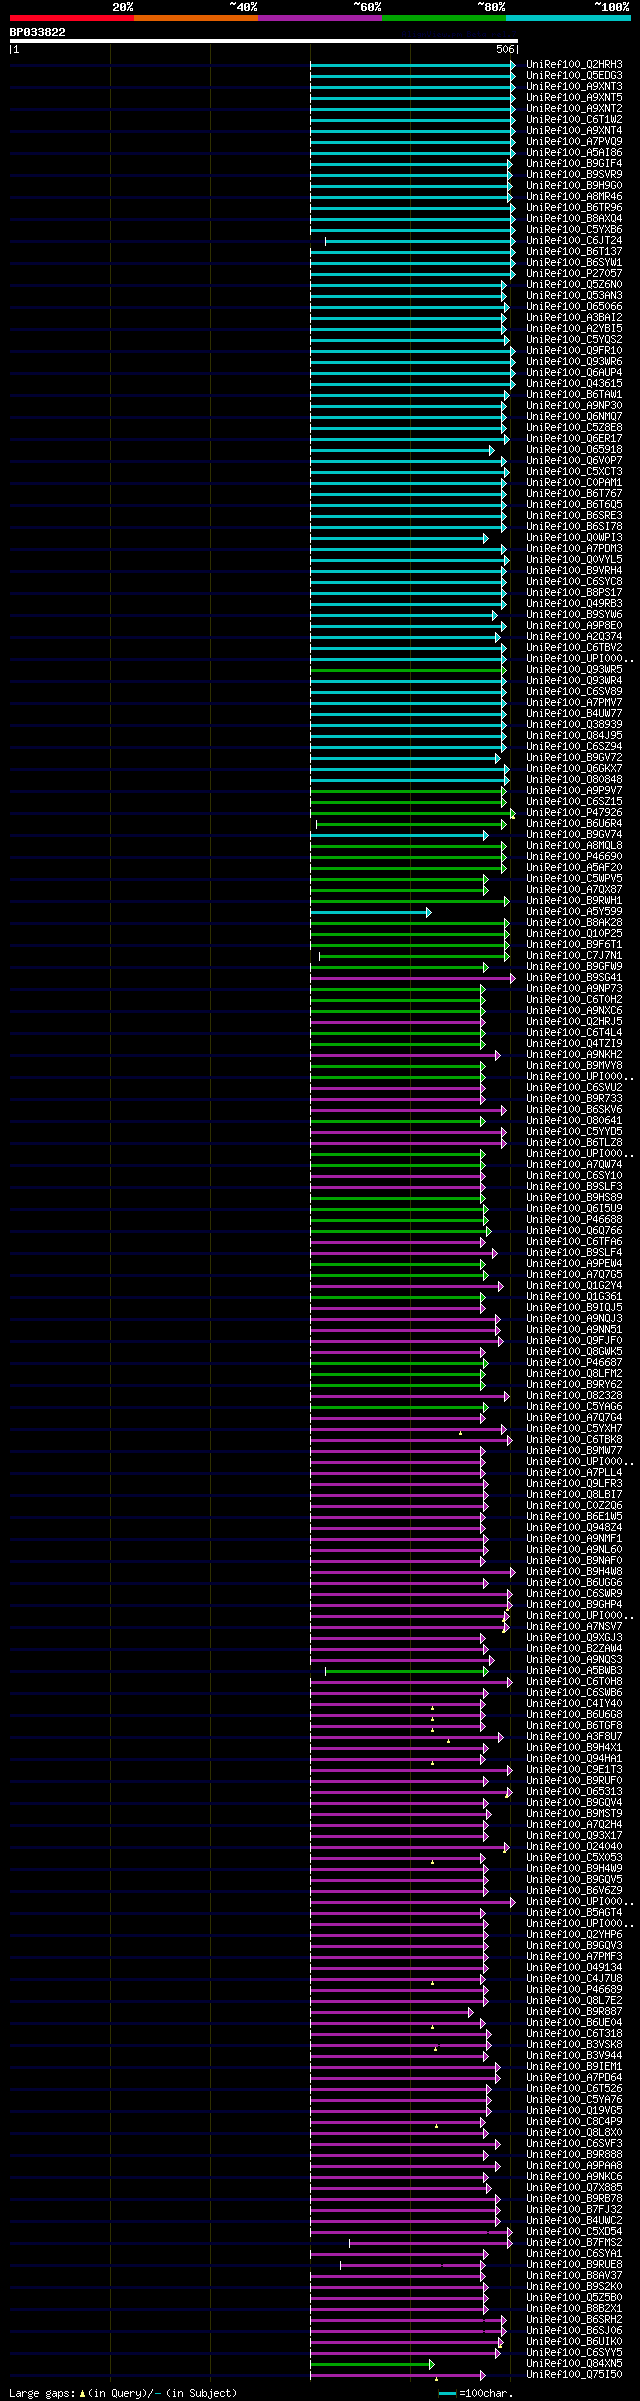Click the green ~80% identity legend segment

[444, 18]
